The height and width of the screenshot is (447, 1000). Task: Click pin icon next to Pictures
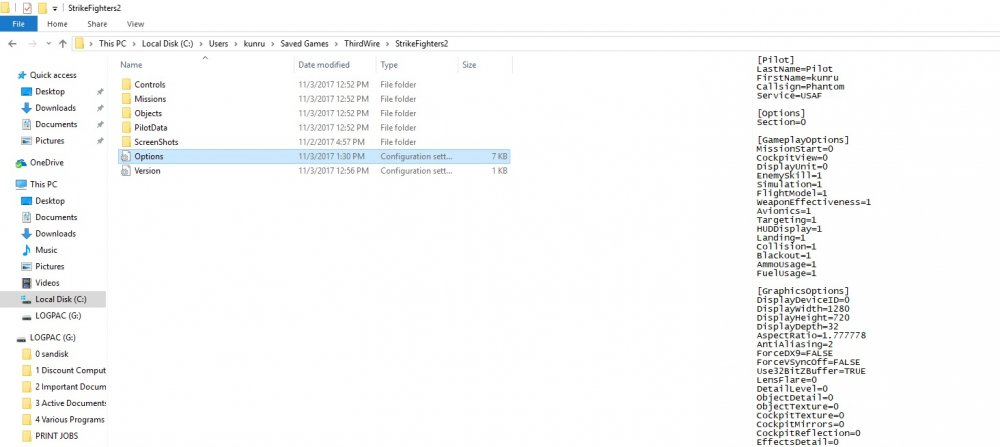[x=99, y=141]
